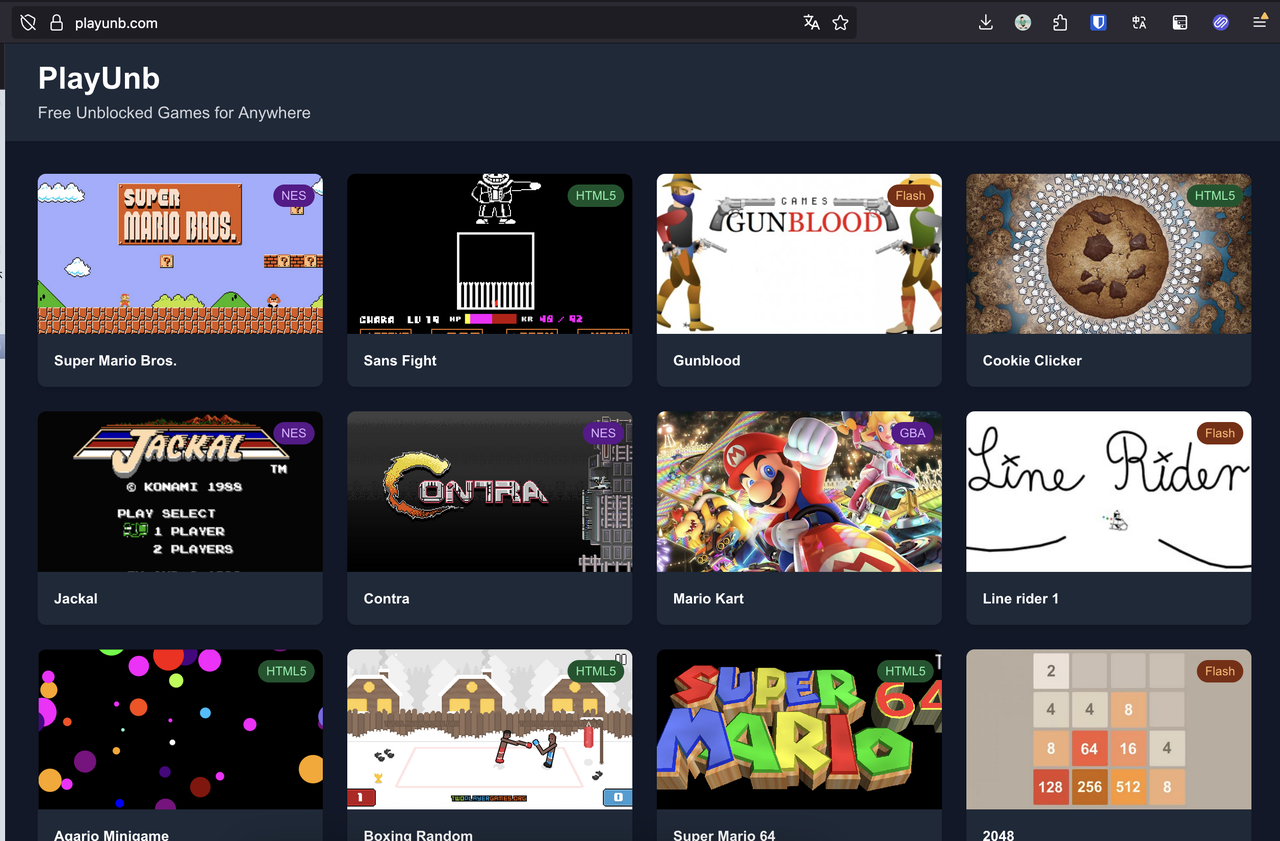
Task: Click the Bitwarden shield extension icon
Action: (x=1098, y=23)
